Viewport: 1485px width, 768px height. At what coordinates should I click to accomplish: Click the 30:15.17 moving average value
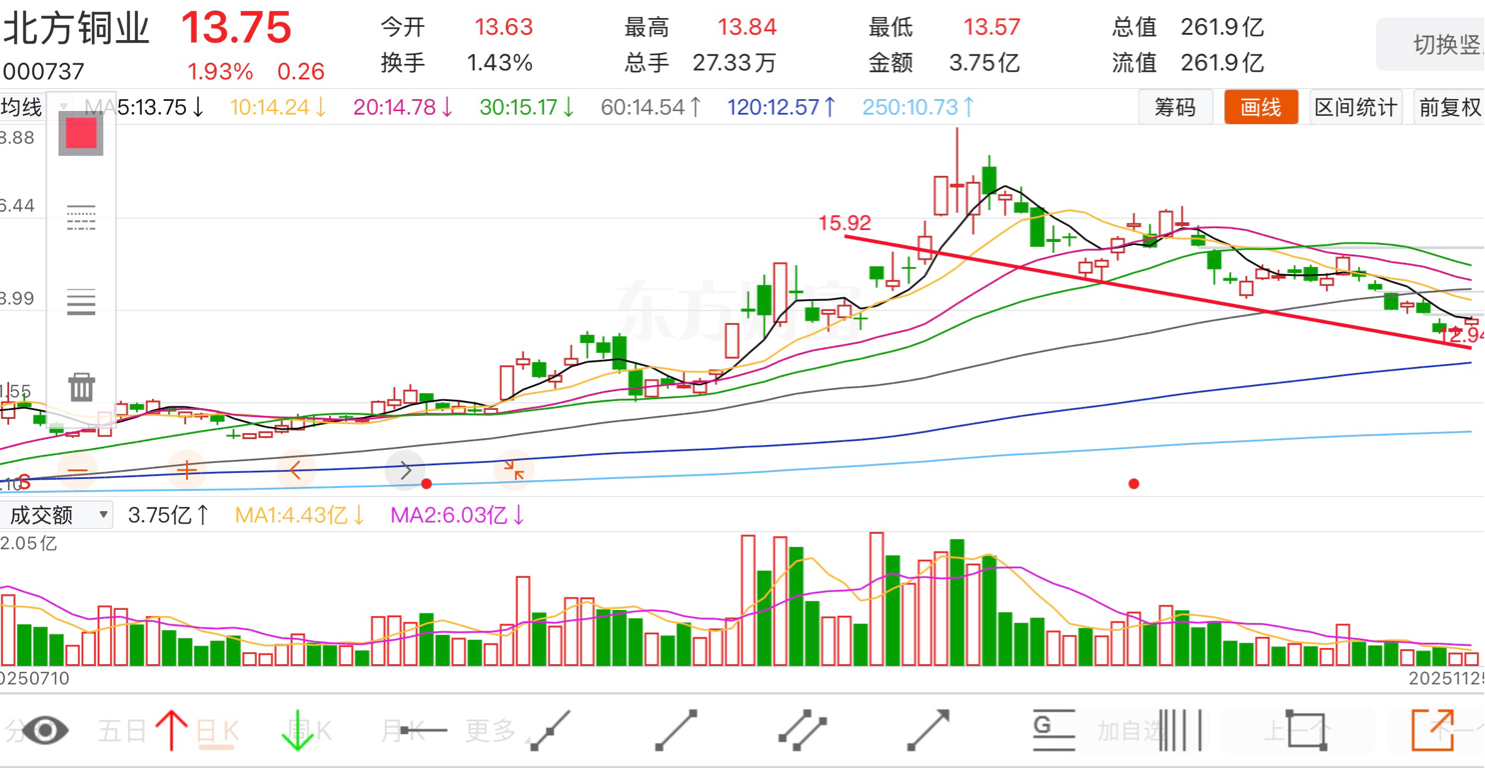pos(527,107)
